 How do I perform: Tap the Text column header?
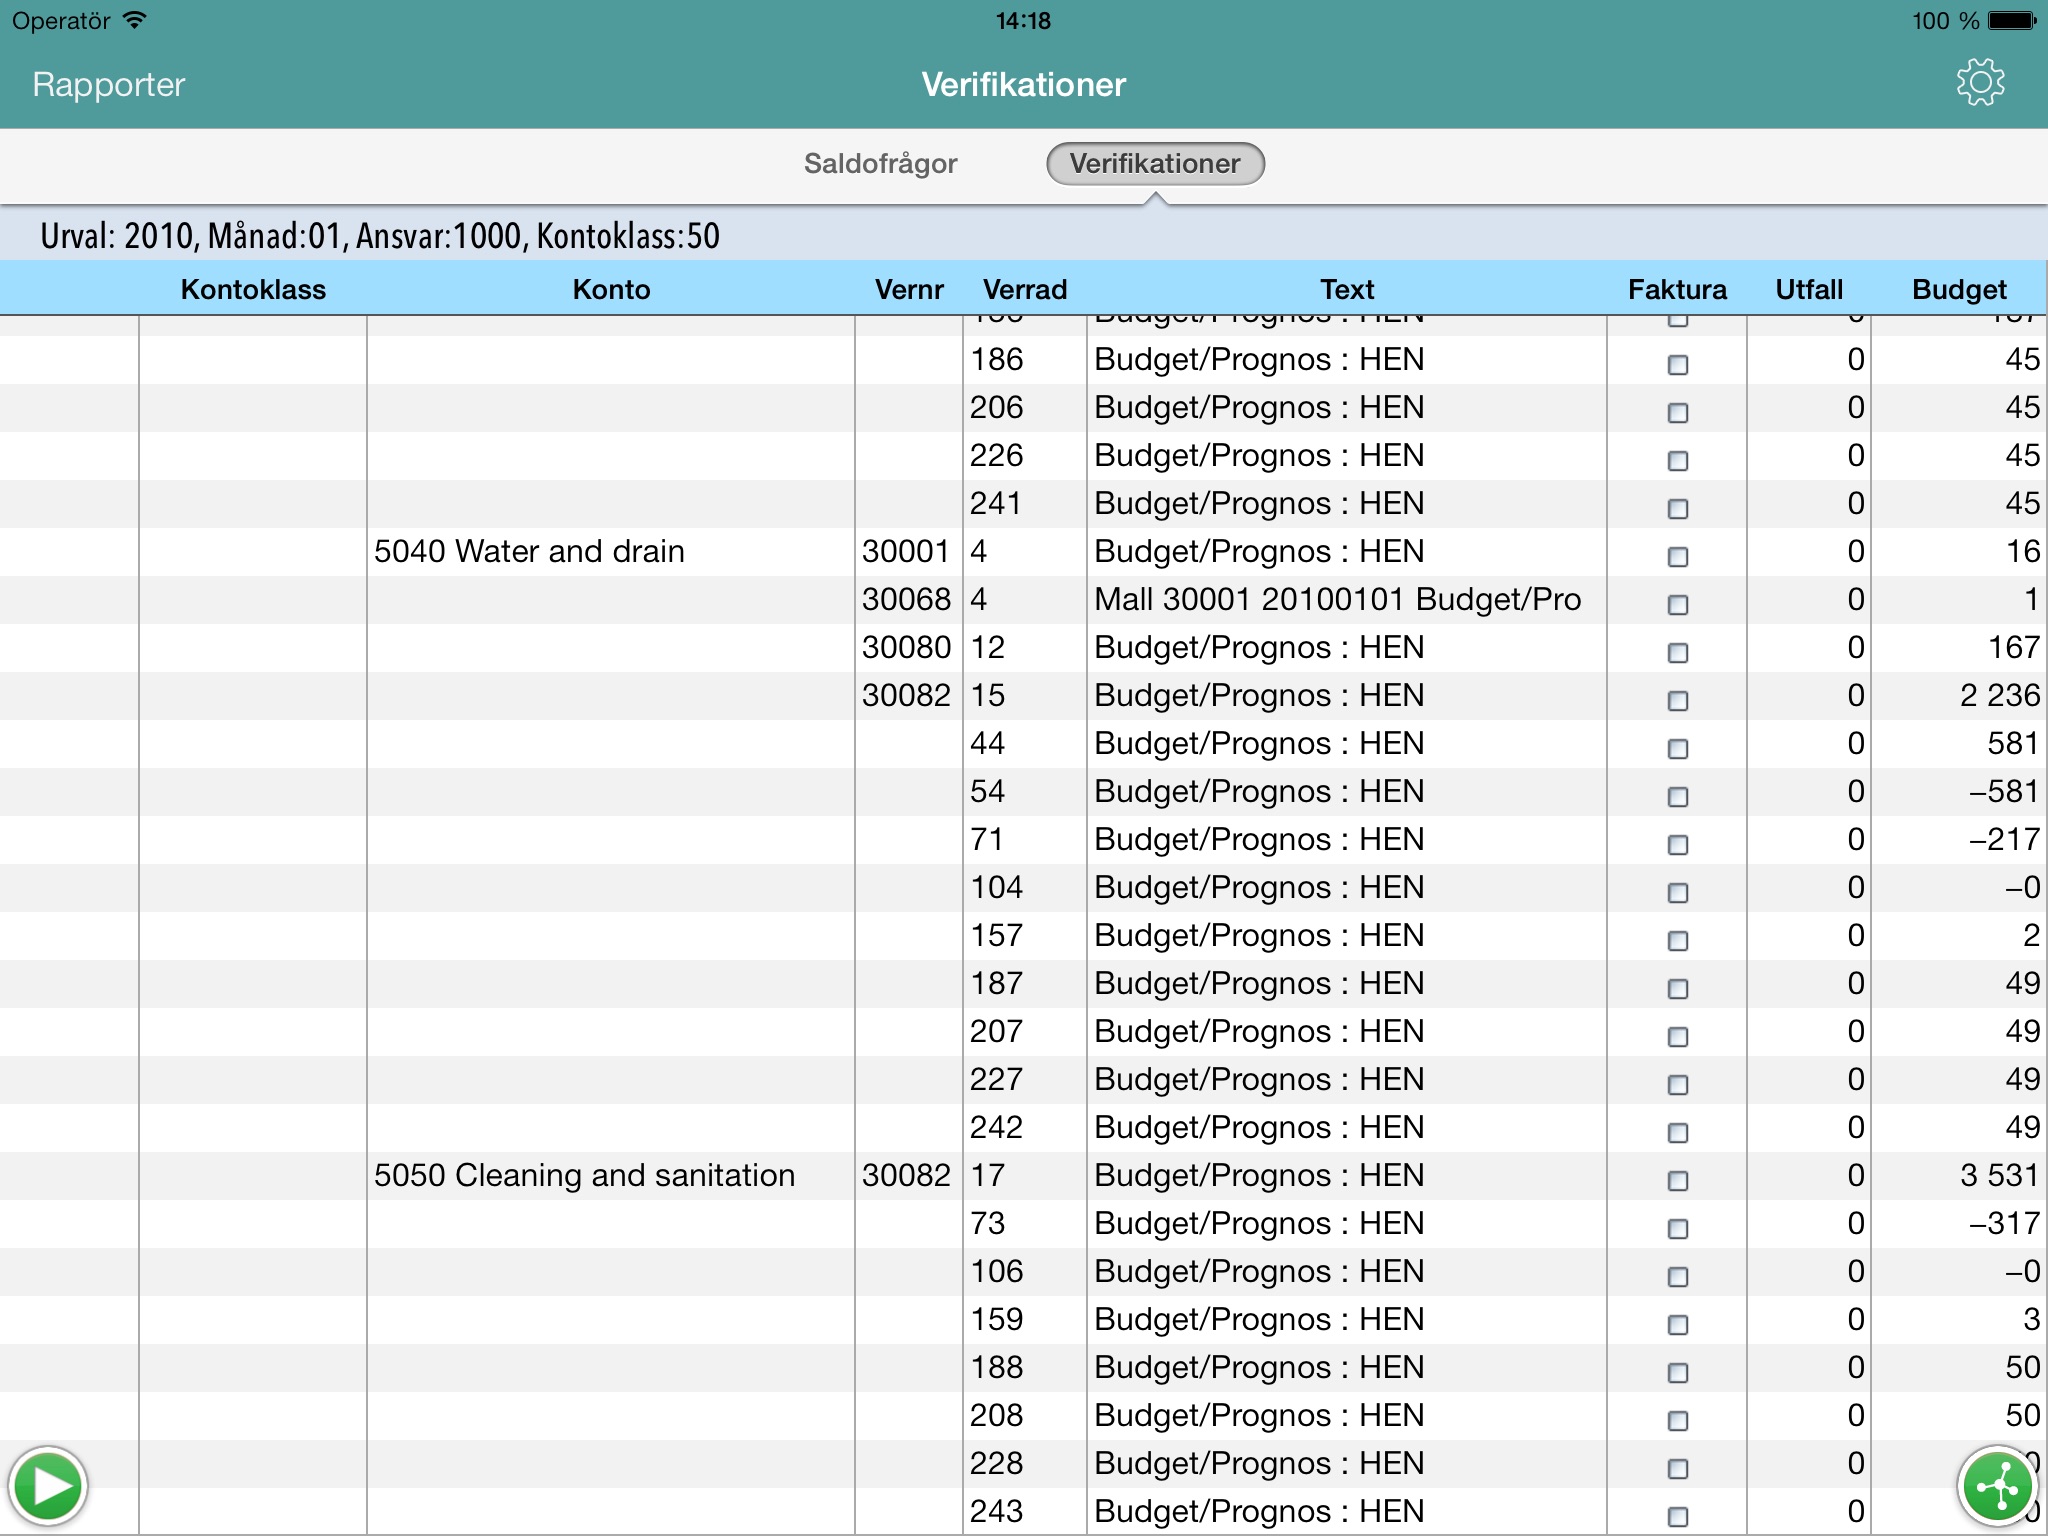coord(1347,289)
